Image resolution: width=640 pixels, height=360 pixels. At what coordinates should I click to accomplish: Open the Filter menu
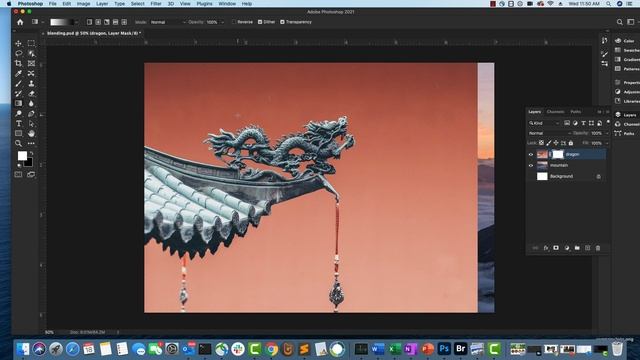click(x=156, y=4)
